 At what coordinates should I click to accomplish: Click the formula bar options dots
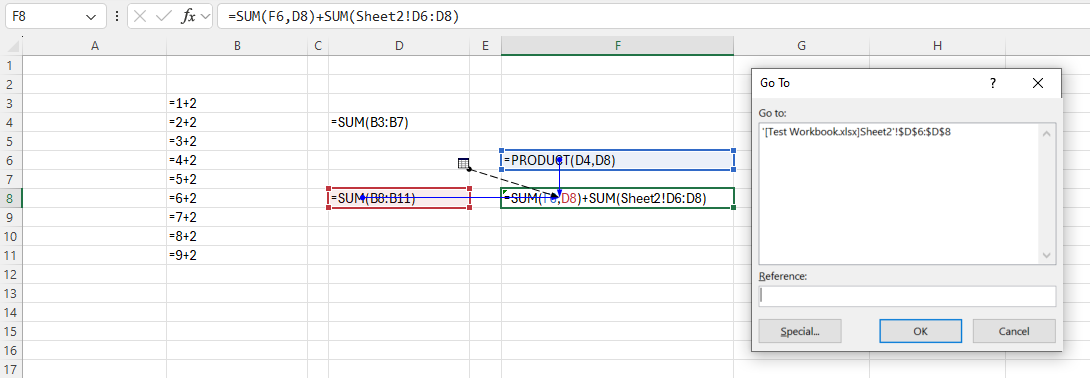click(x=116, y=17)
